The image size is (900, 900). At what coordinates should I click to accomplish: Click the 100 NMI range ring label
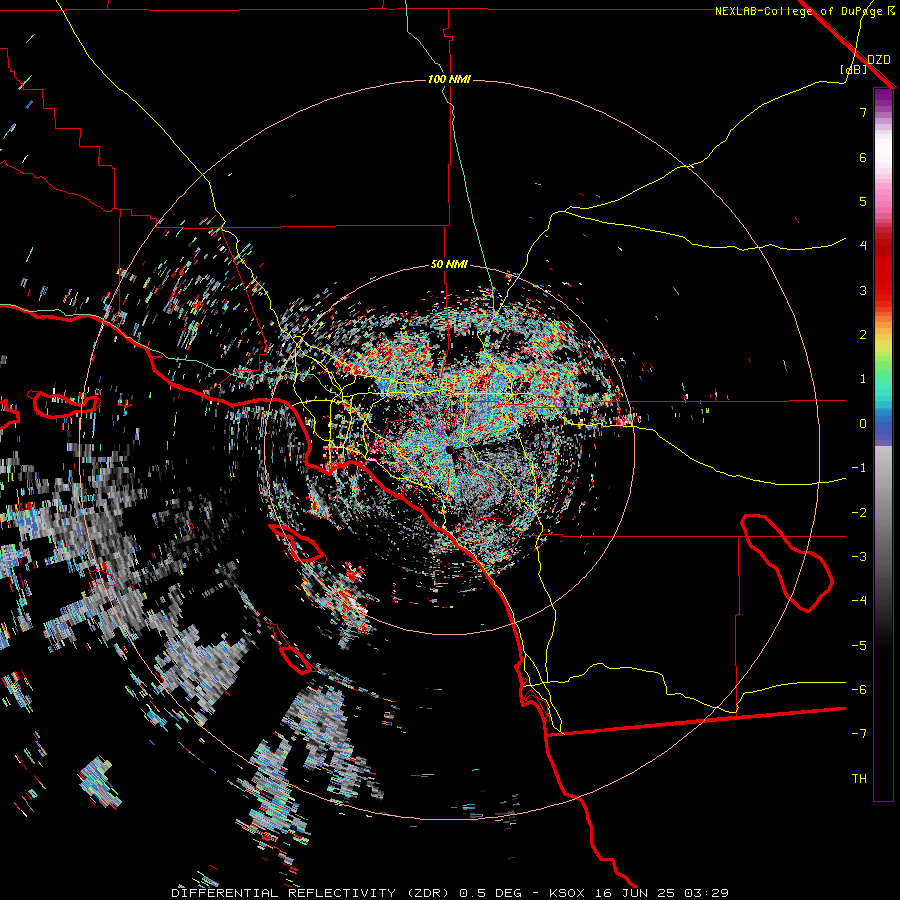click(449, 79)
